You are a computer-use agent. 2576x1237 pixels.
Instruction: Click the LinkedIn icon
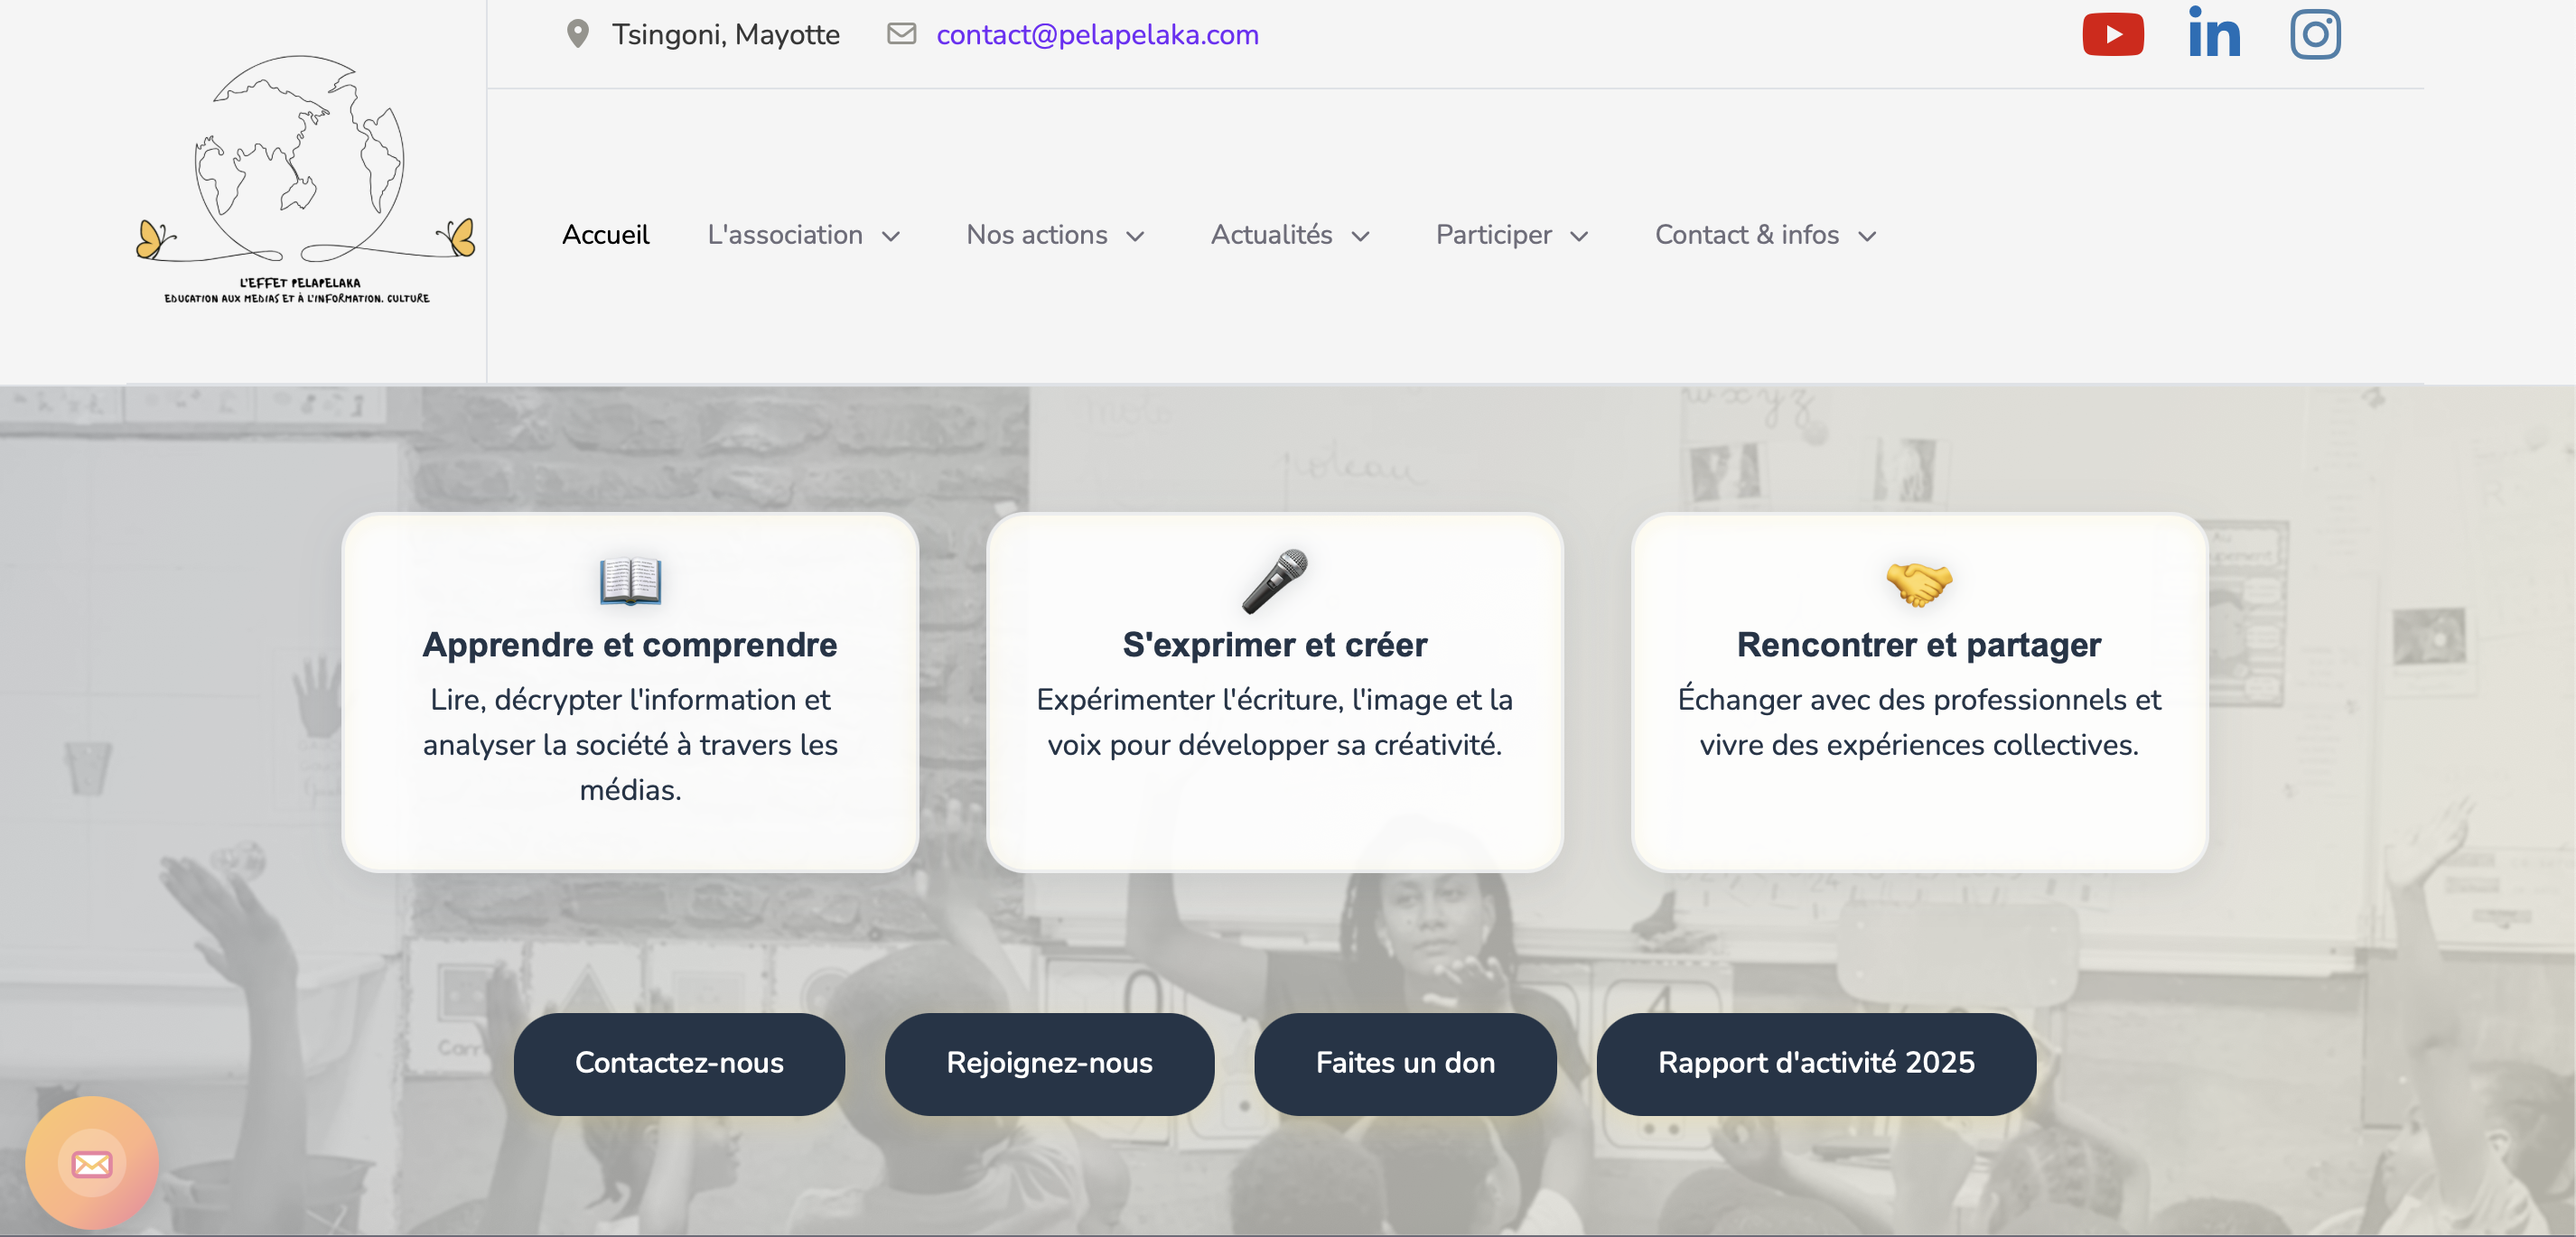click(x=2214, y=33)
